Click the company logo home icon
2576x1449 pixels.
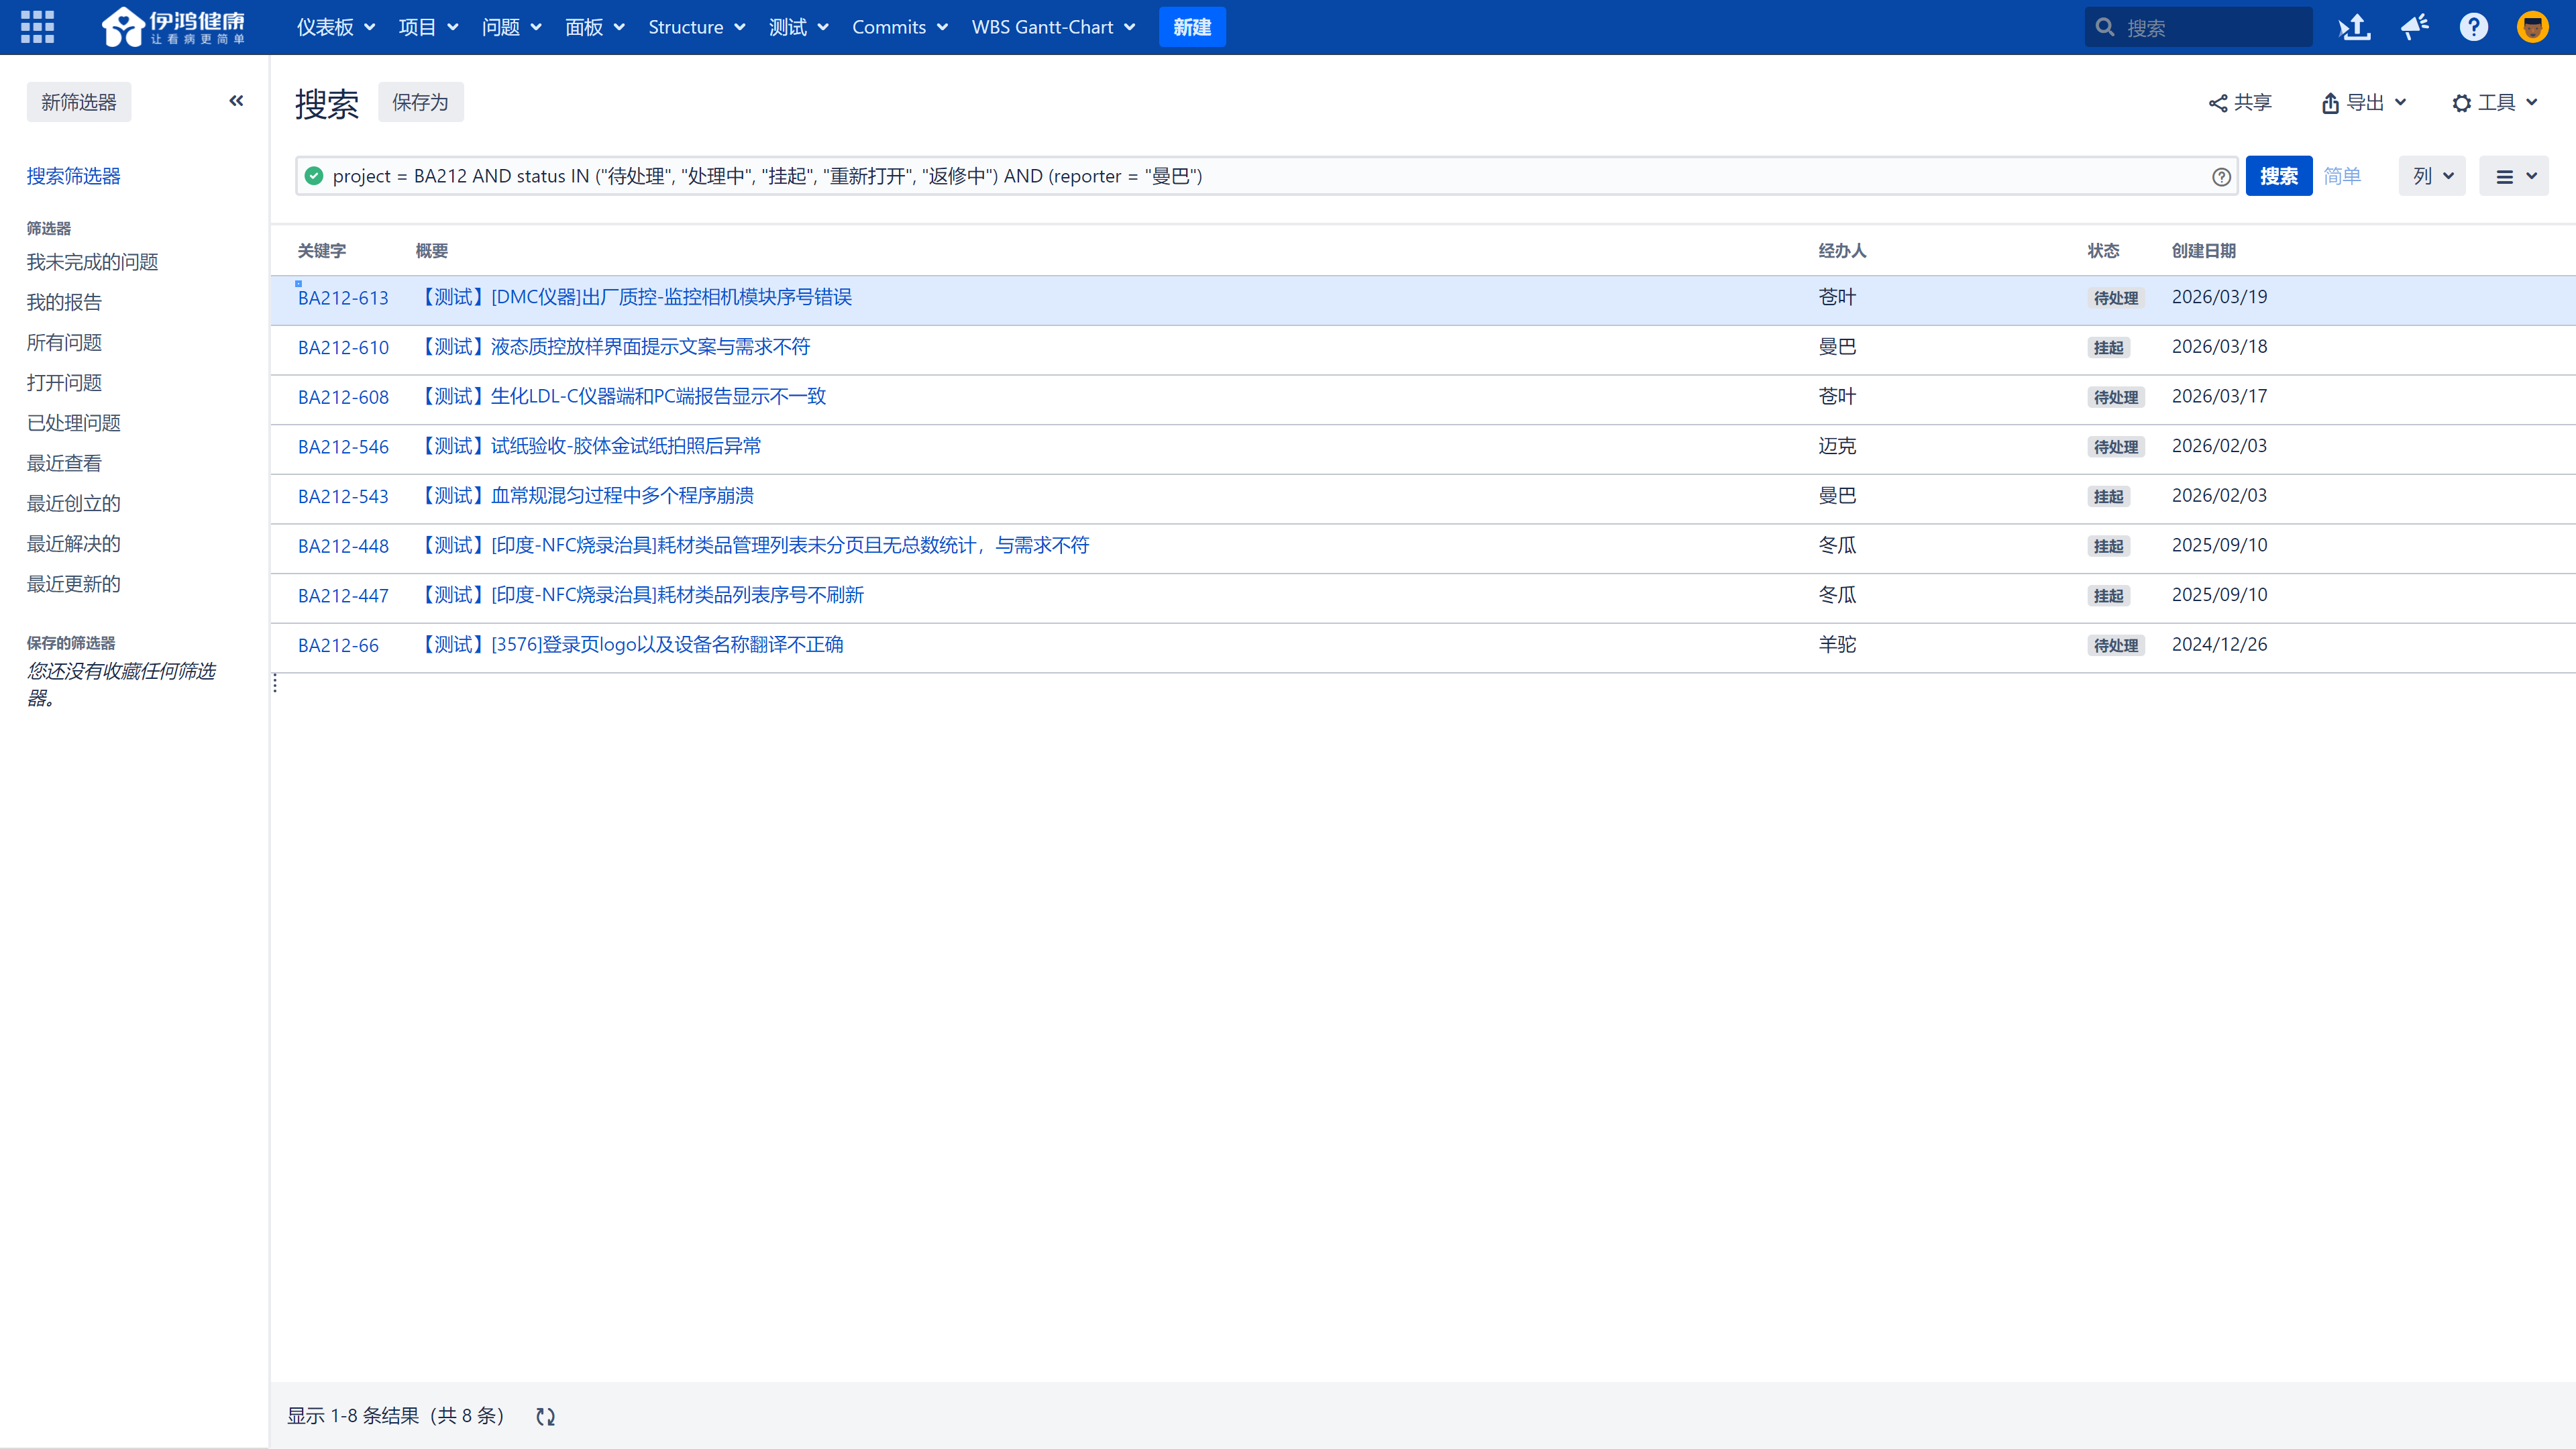click(172, 27)
